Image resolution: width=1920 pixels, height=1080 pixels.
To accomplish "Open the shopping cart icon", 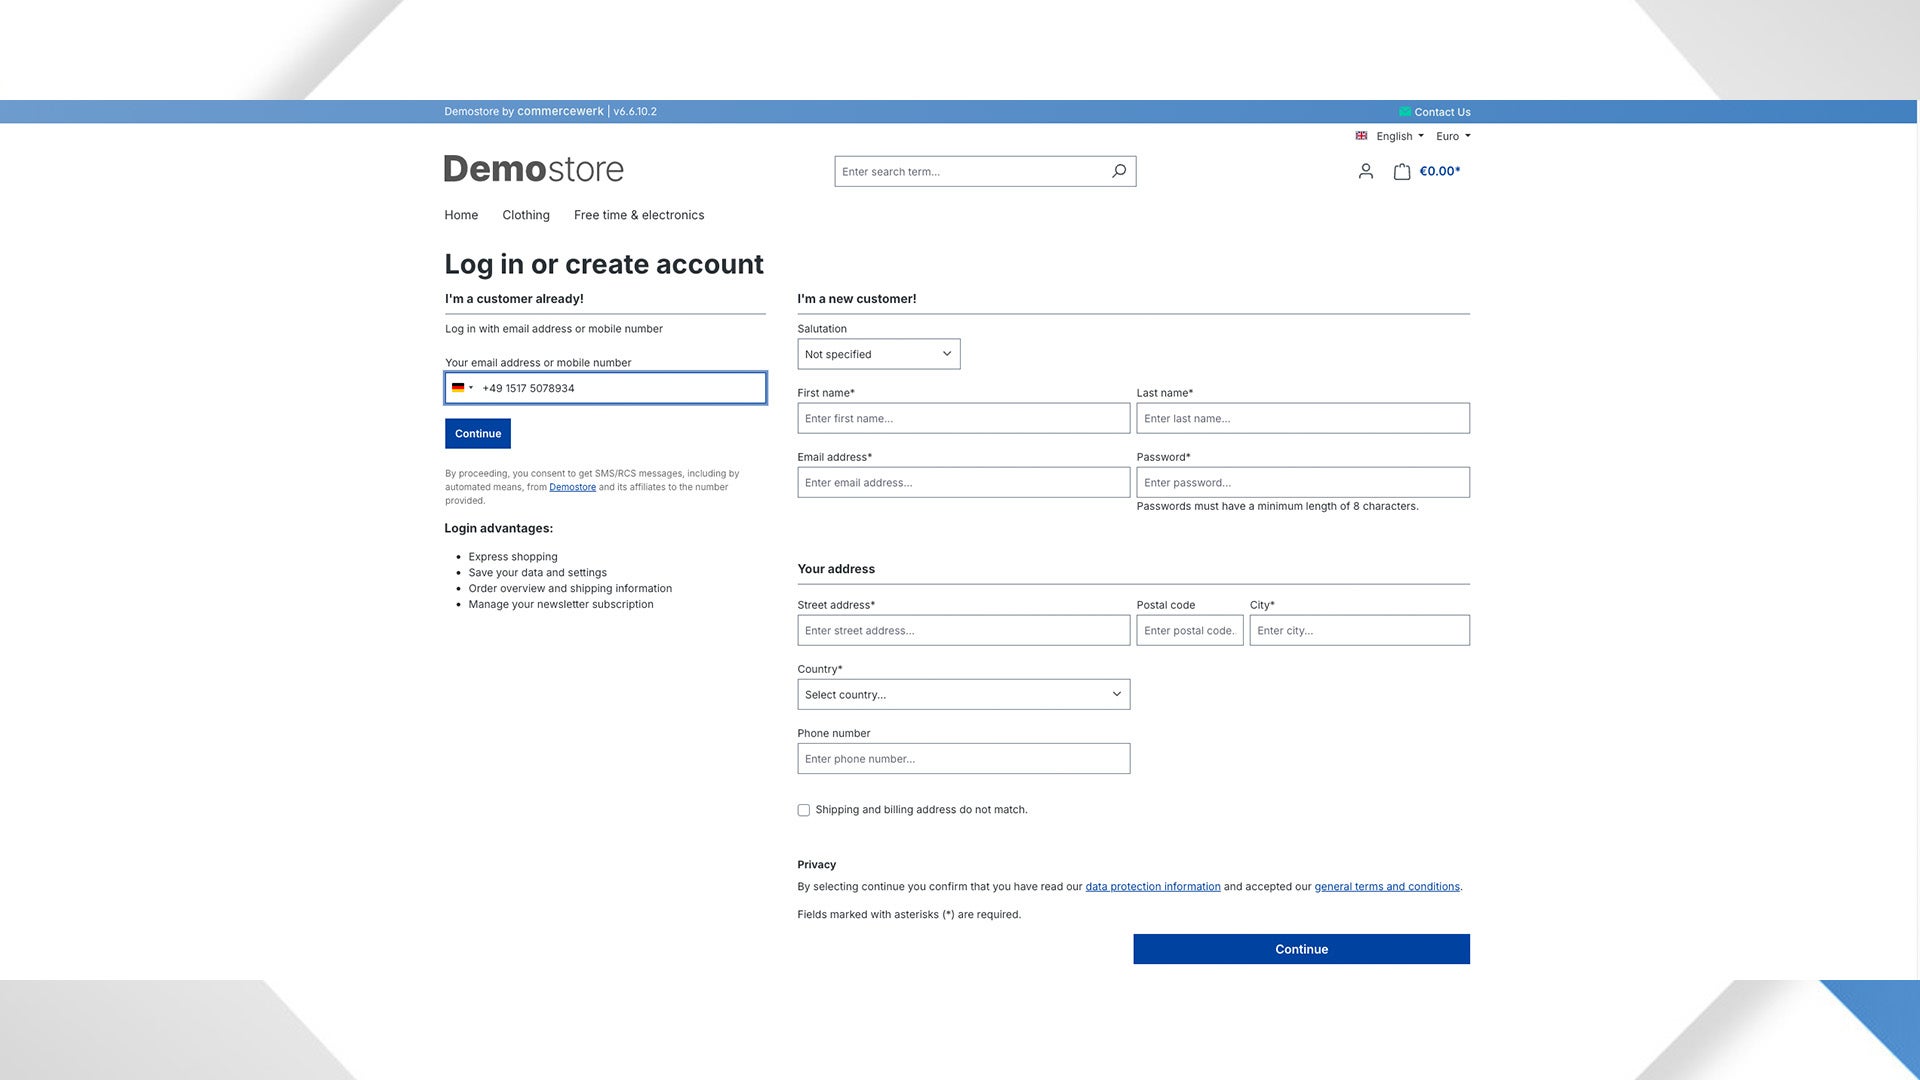I will 1402,171.
